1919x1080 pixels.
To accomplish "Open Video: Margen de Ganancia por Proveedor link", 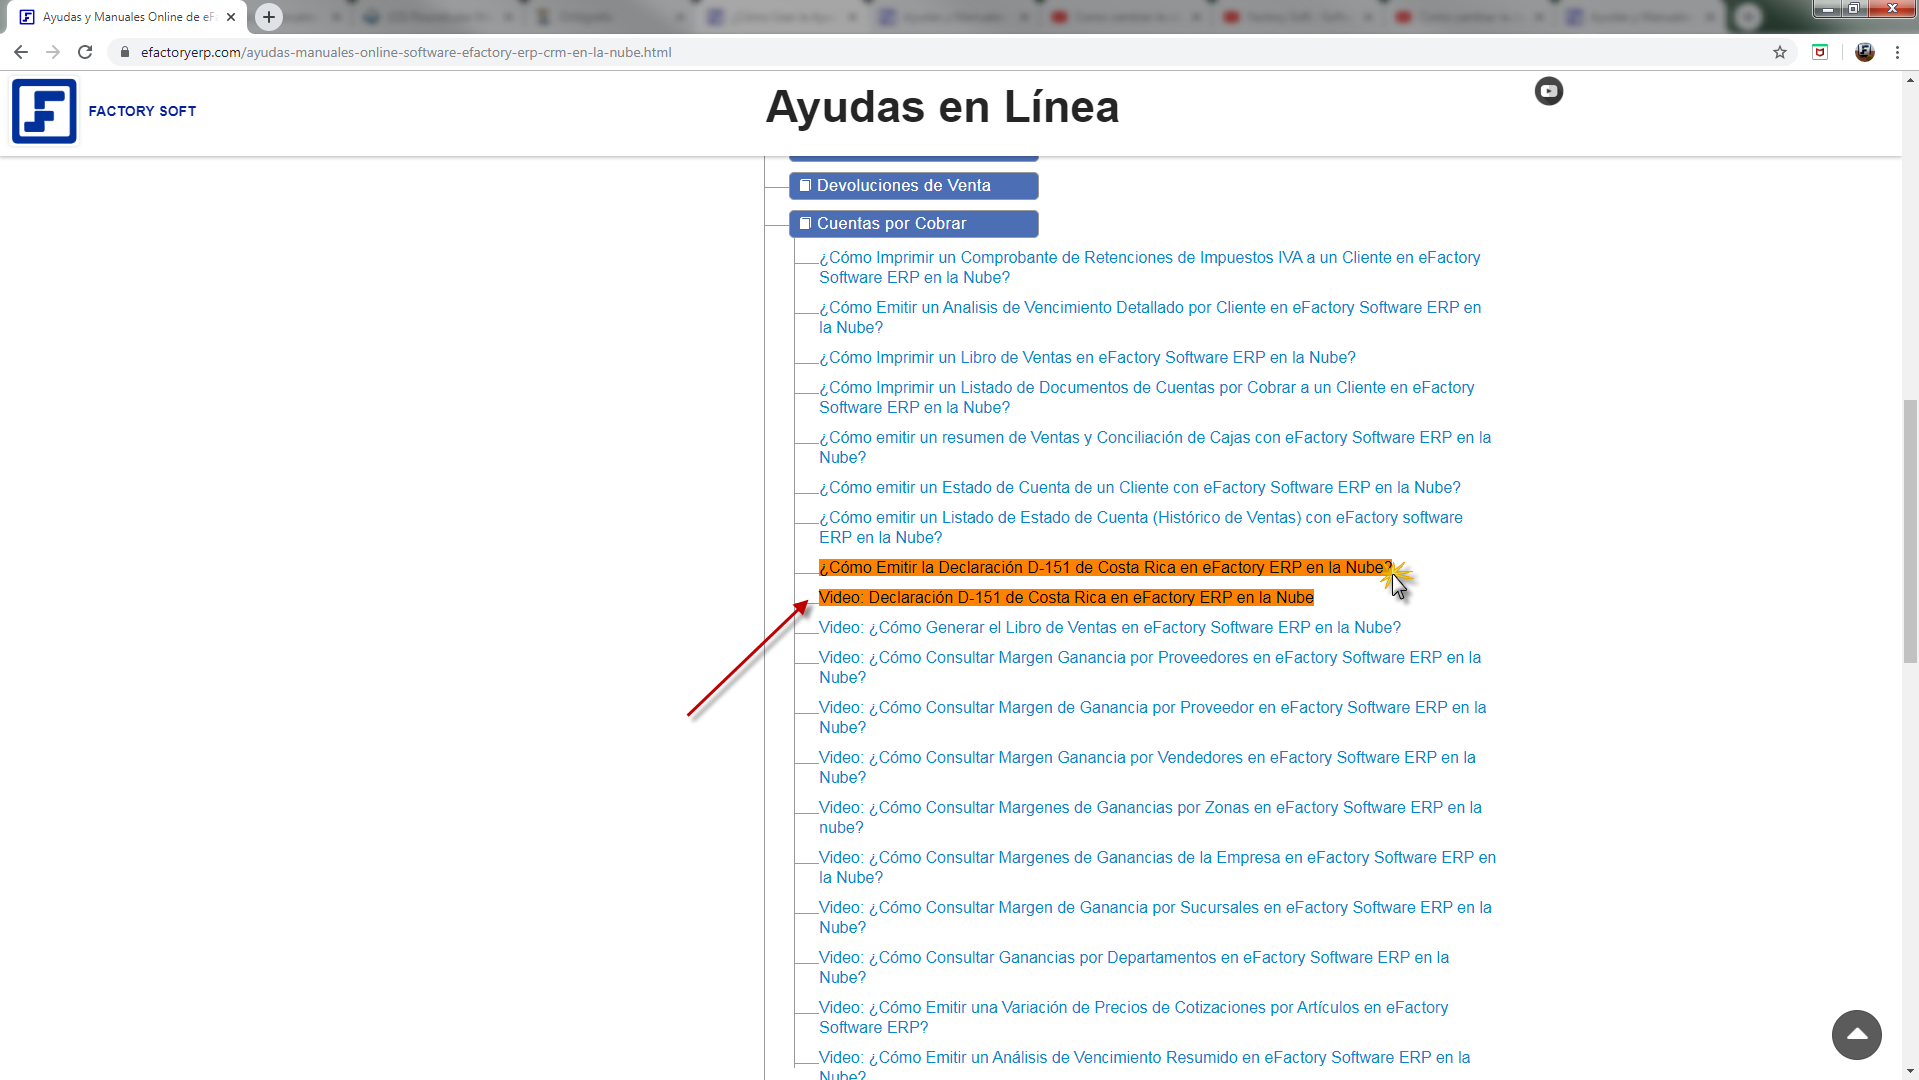I will tap(1153, 718).
